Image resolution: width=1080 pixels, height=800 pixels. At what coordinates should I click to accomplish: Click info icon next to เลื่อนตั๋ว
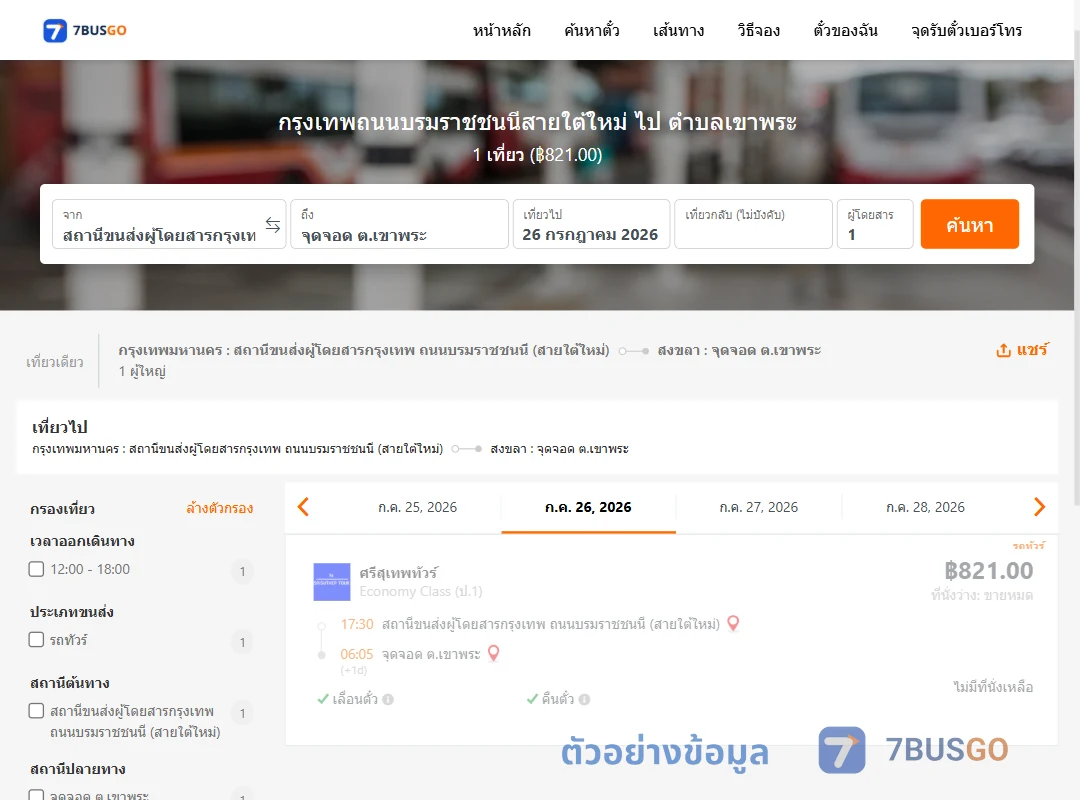[388, 699]
